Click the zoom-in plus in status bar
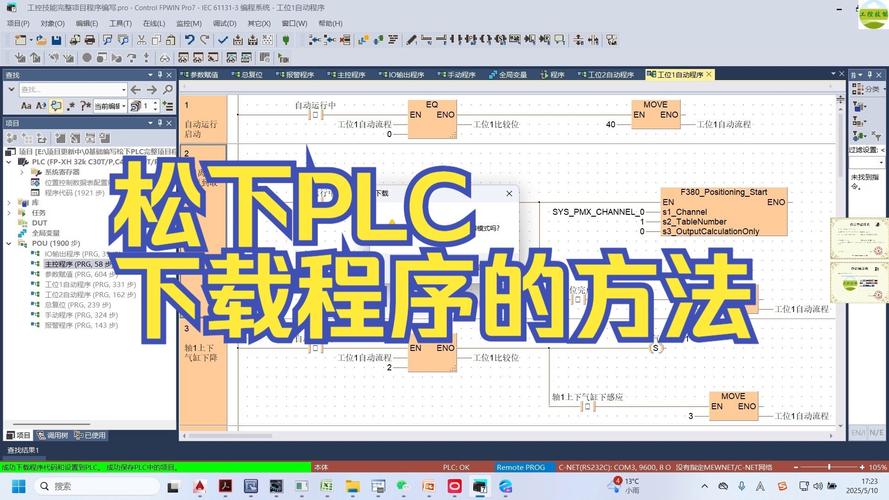This screenshot has width=889, height=500. coord(862,467)
